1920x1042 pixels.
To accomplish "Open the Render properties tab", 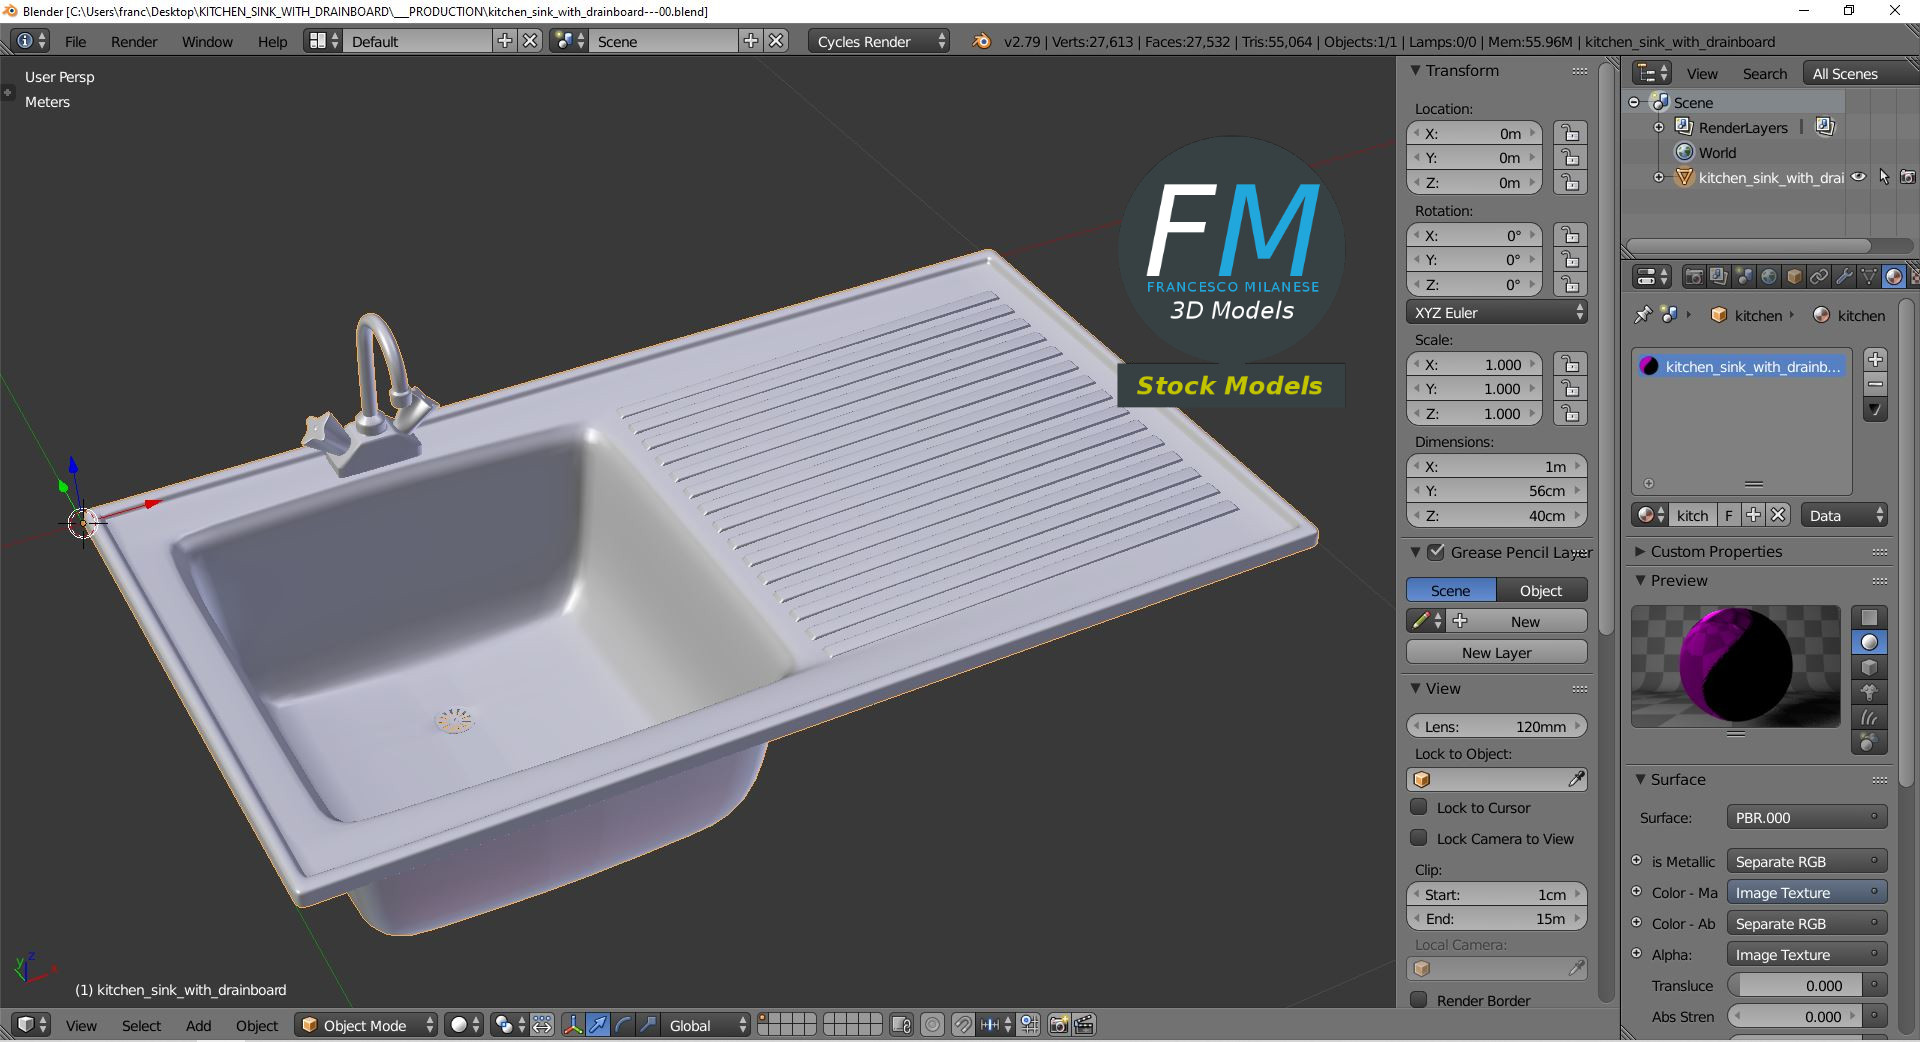I will pyautogui.click(x=1694, y=276).
